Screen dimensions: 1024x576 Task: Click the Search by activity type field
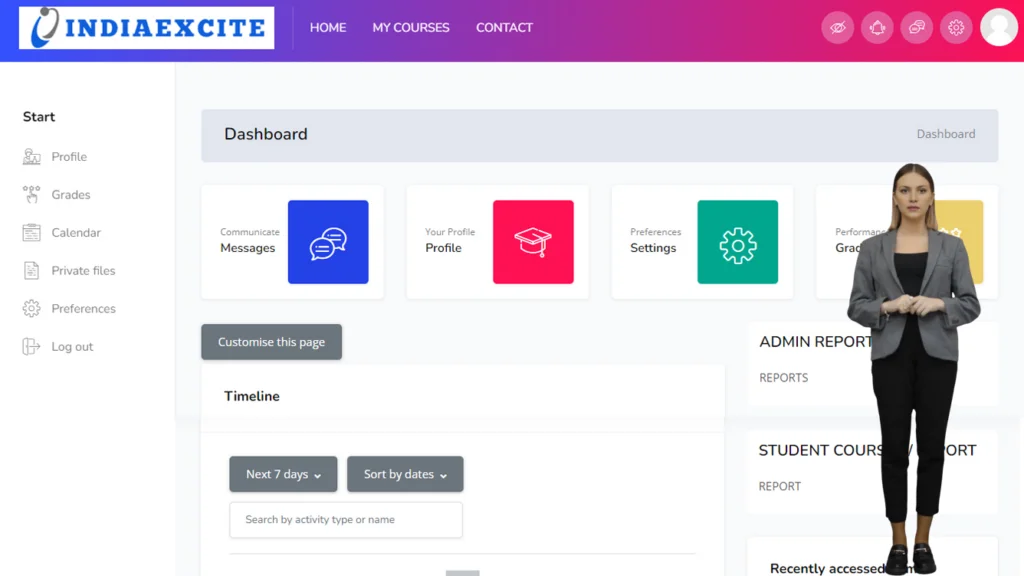346,520
